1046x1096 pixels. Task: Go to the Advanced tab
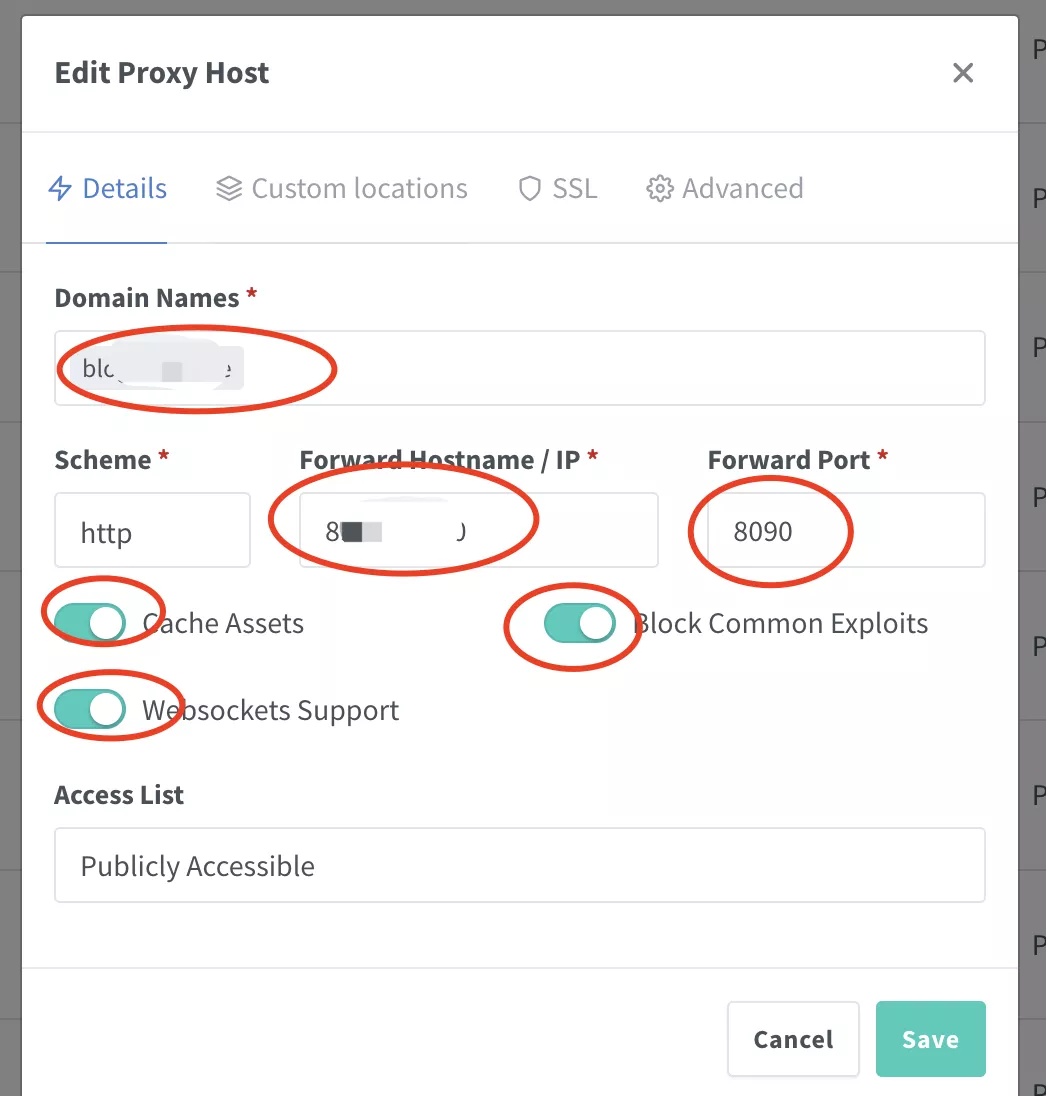(742, 189)
